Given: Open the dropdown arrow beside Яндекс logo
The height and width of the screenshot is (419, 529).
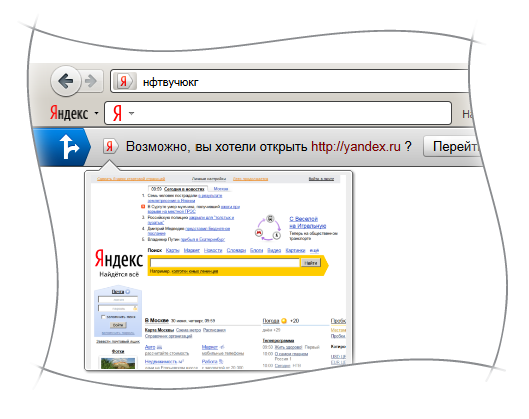Looking at the screenshot, I should [x=96, y=113].
